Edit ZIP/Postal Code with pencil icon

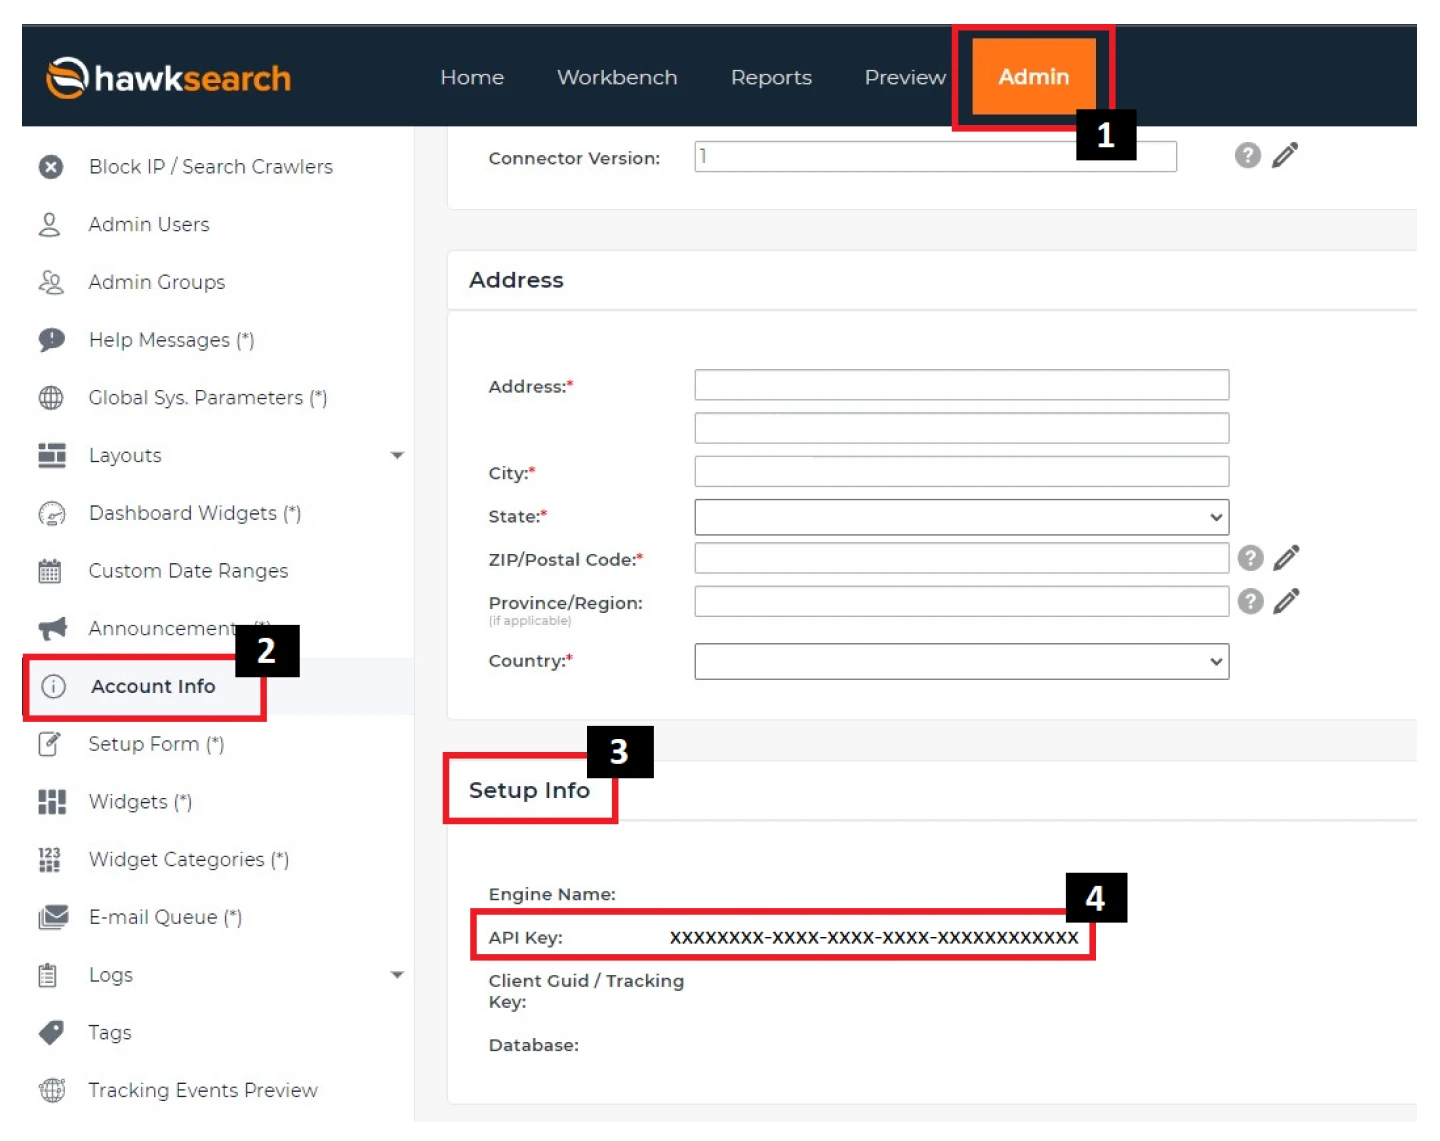pos(1287,558)
